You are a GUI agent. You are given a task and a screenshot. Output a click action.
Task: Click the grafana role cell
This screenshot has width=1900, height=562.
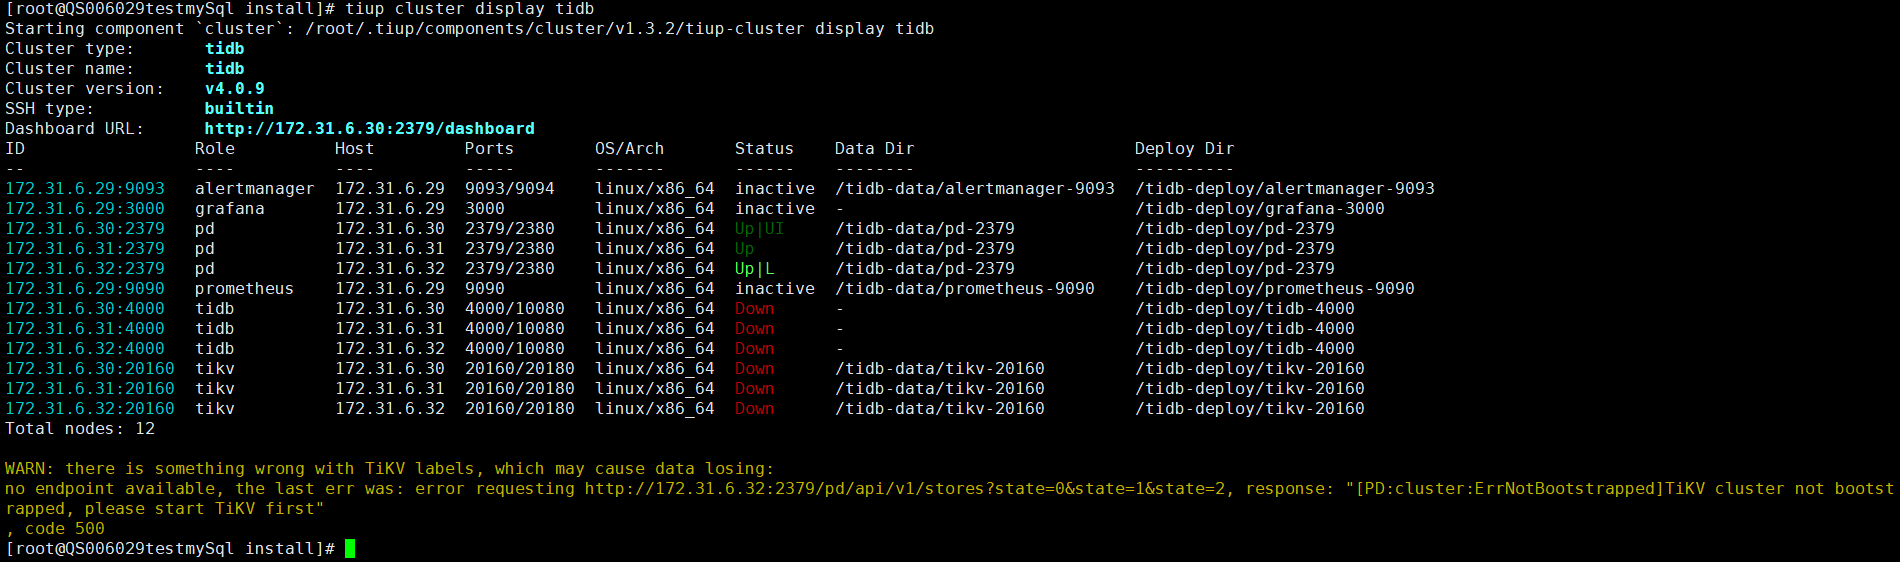(x=230, y=209)
